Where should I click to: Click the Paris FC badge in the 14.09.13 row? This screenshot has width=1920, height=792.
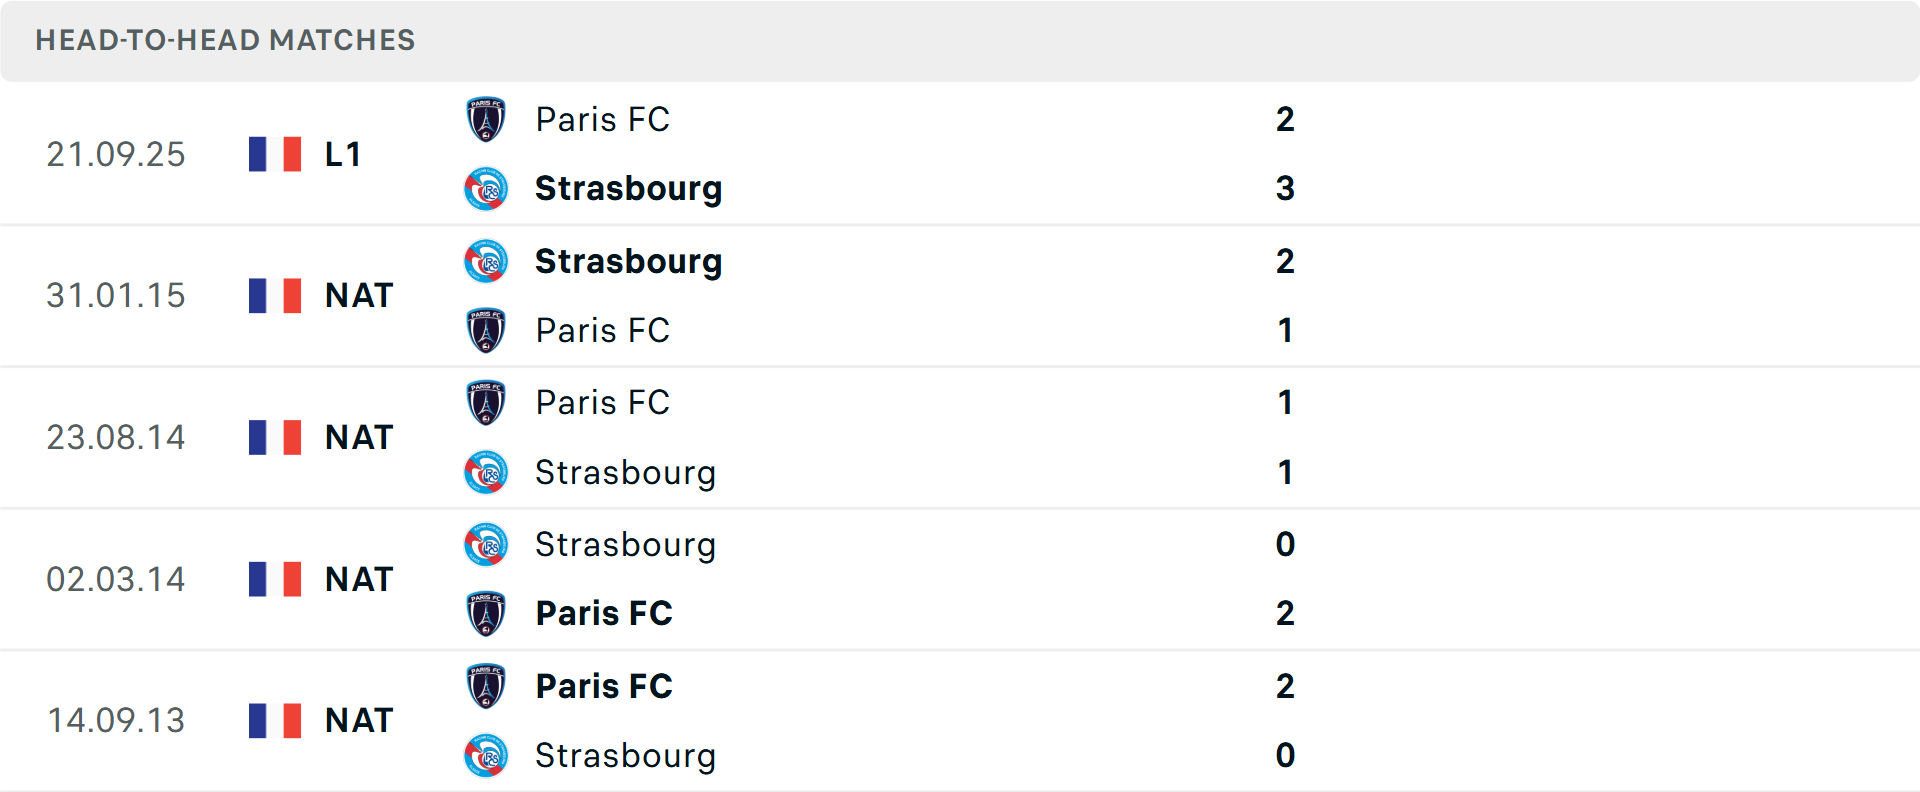point(486,686)
